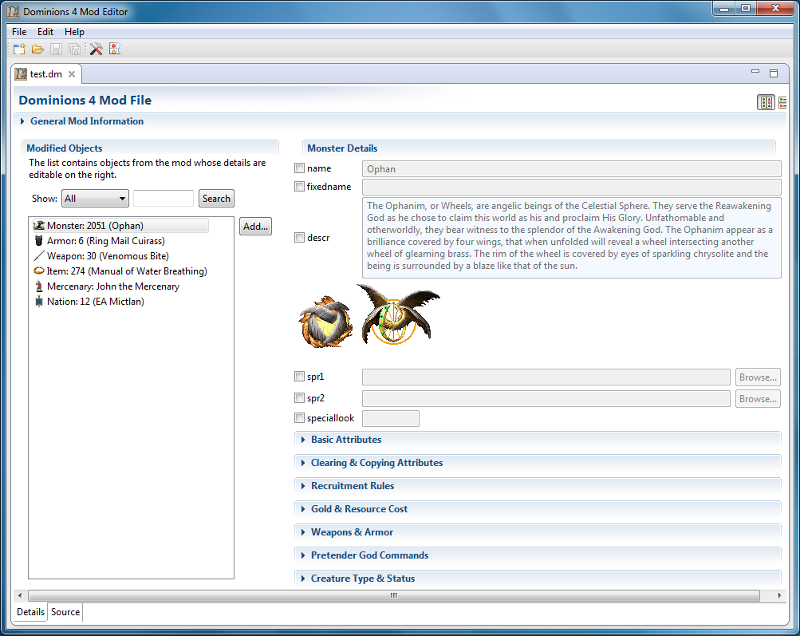This screenshot has height=636, width=800.
Task: Click the Ophanim description text box
Action: pos(571,238)
